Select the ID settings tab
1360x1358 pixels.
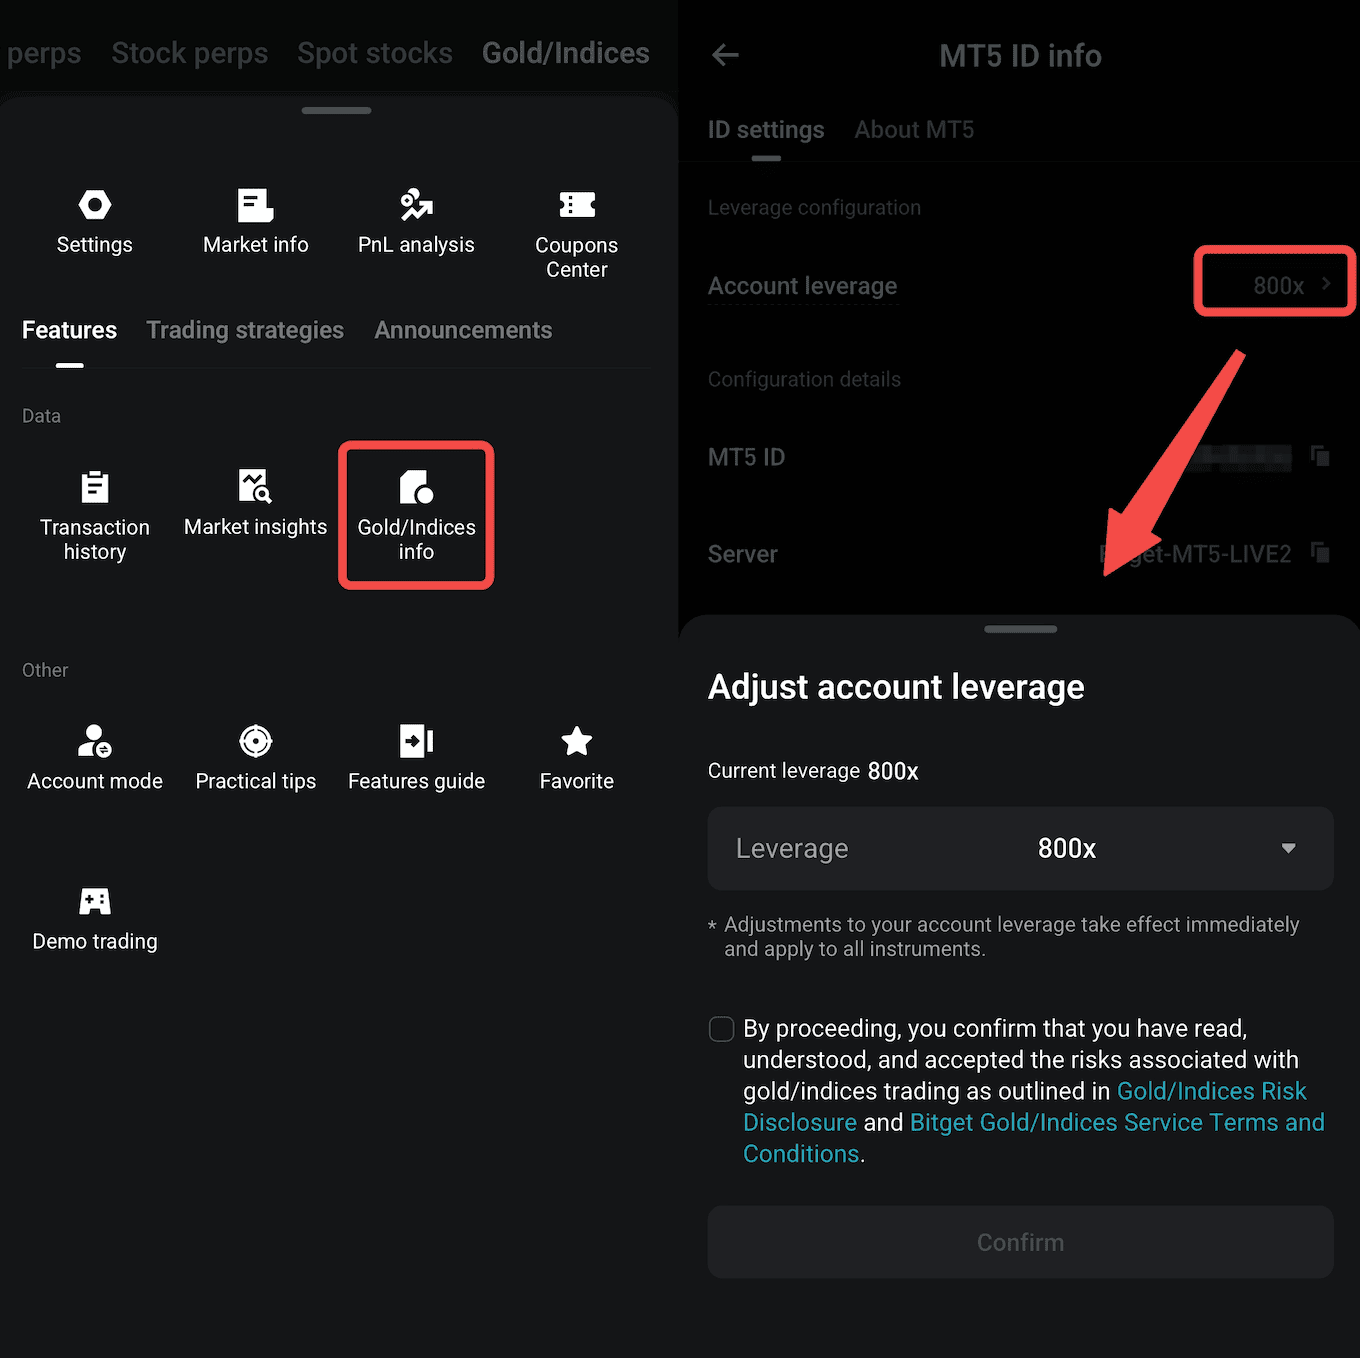point(766,130)
